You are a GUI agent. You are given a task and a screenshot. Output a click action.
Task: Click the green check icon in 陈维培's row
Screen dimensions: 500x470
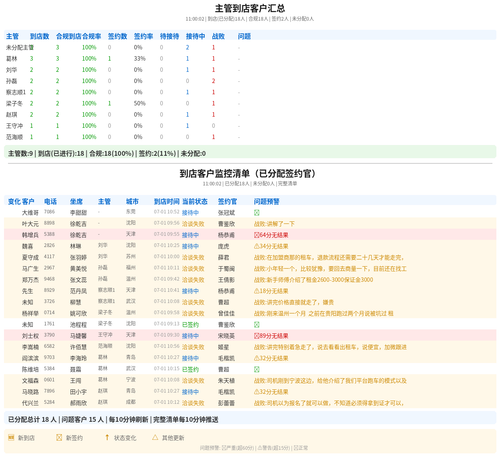point(257,369)
